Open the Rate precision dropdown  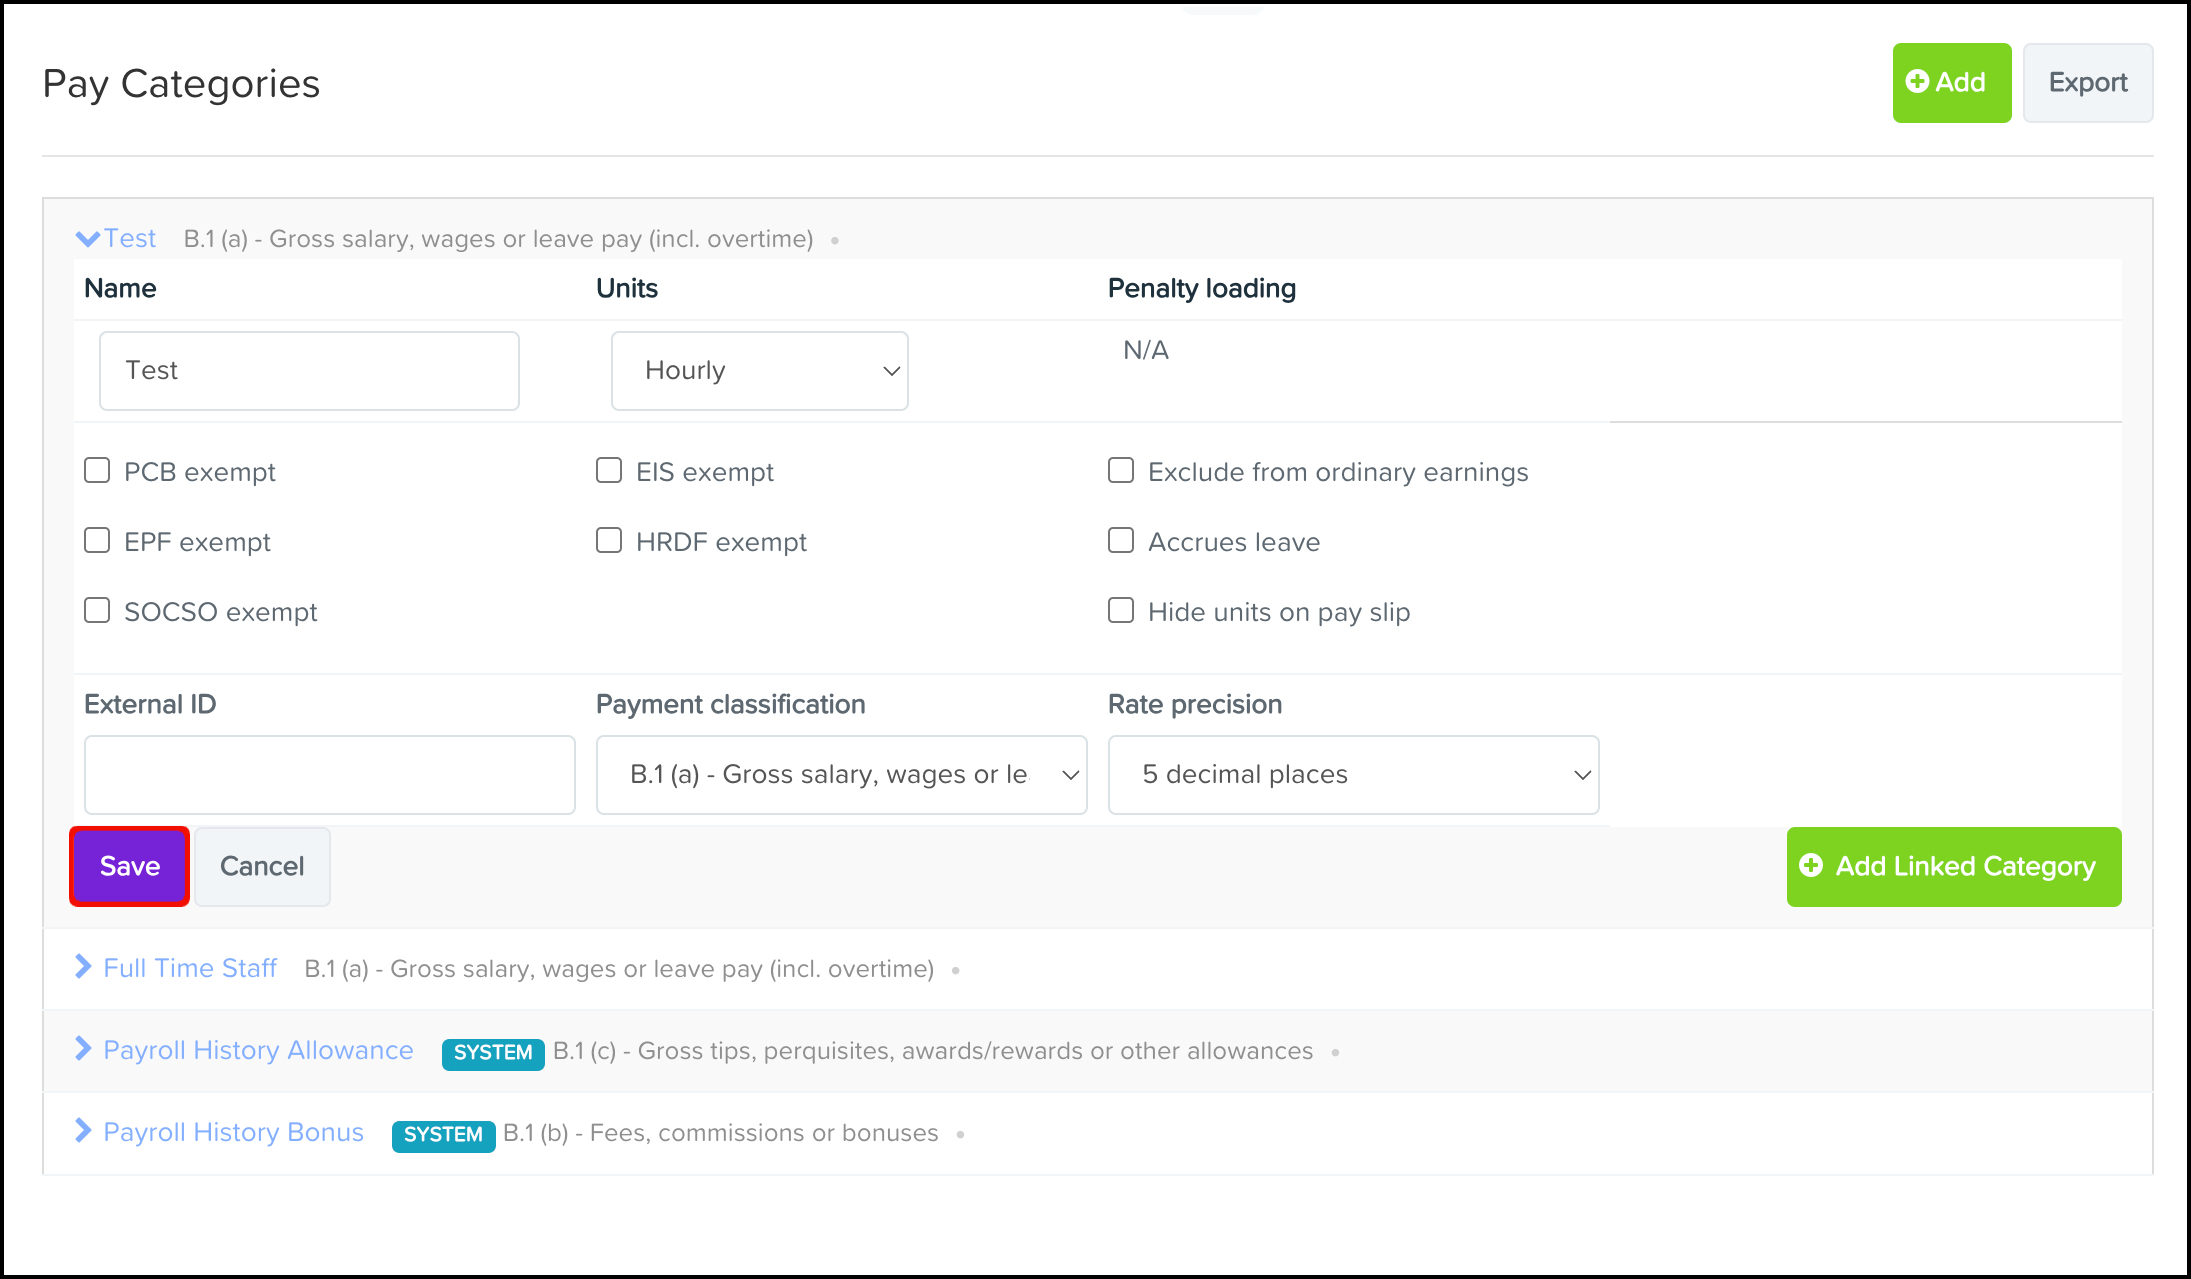1353,775
